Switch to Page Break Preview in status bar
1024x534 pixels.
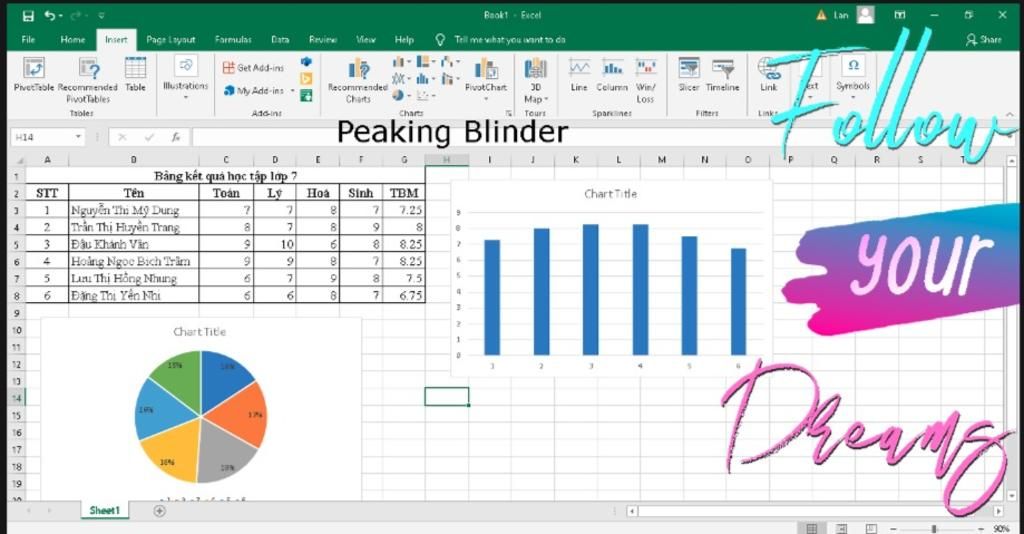point(871,528)
